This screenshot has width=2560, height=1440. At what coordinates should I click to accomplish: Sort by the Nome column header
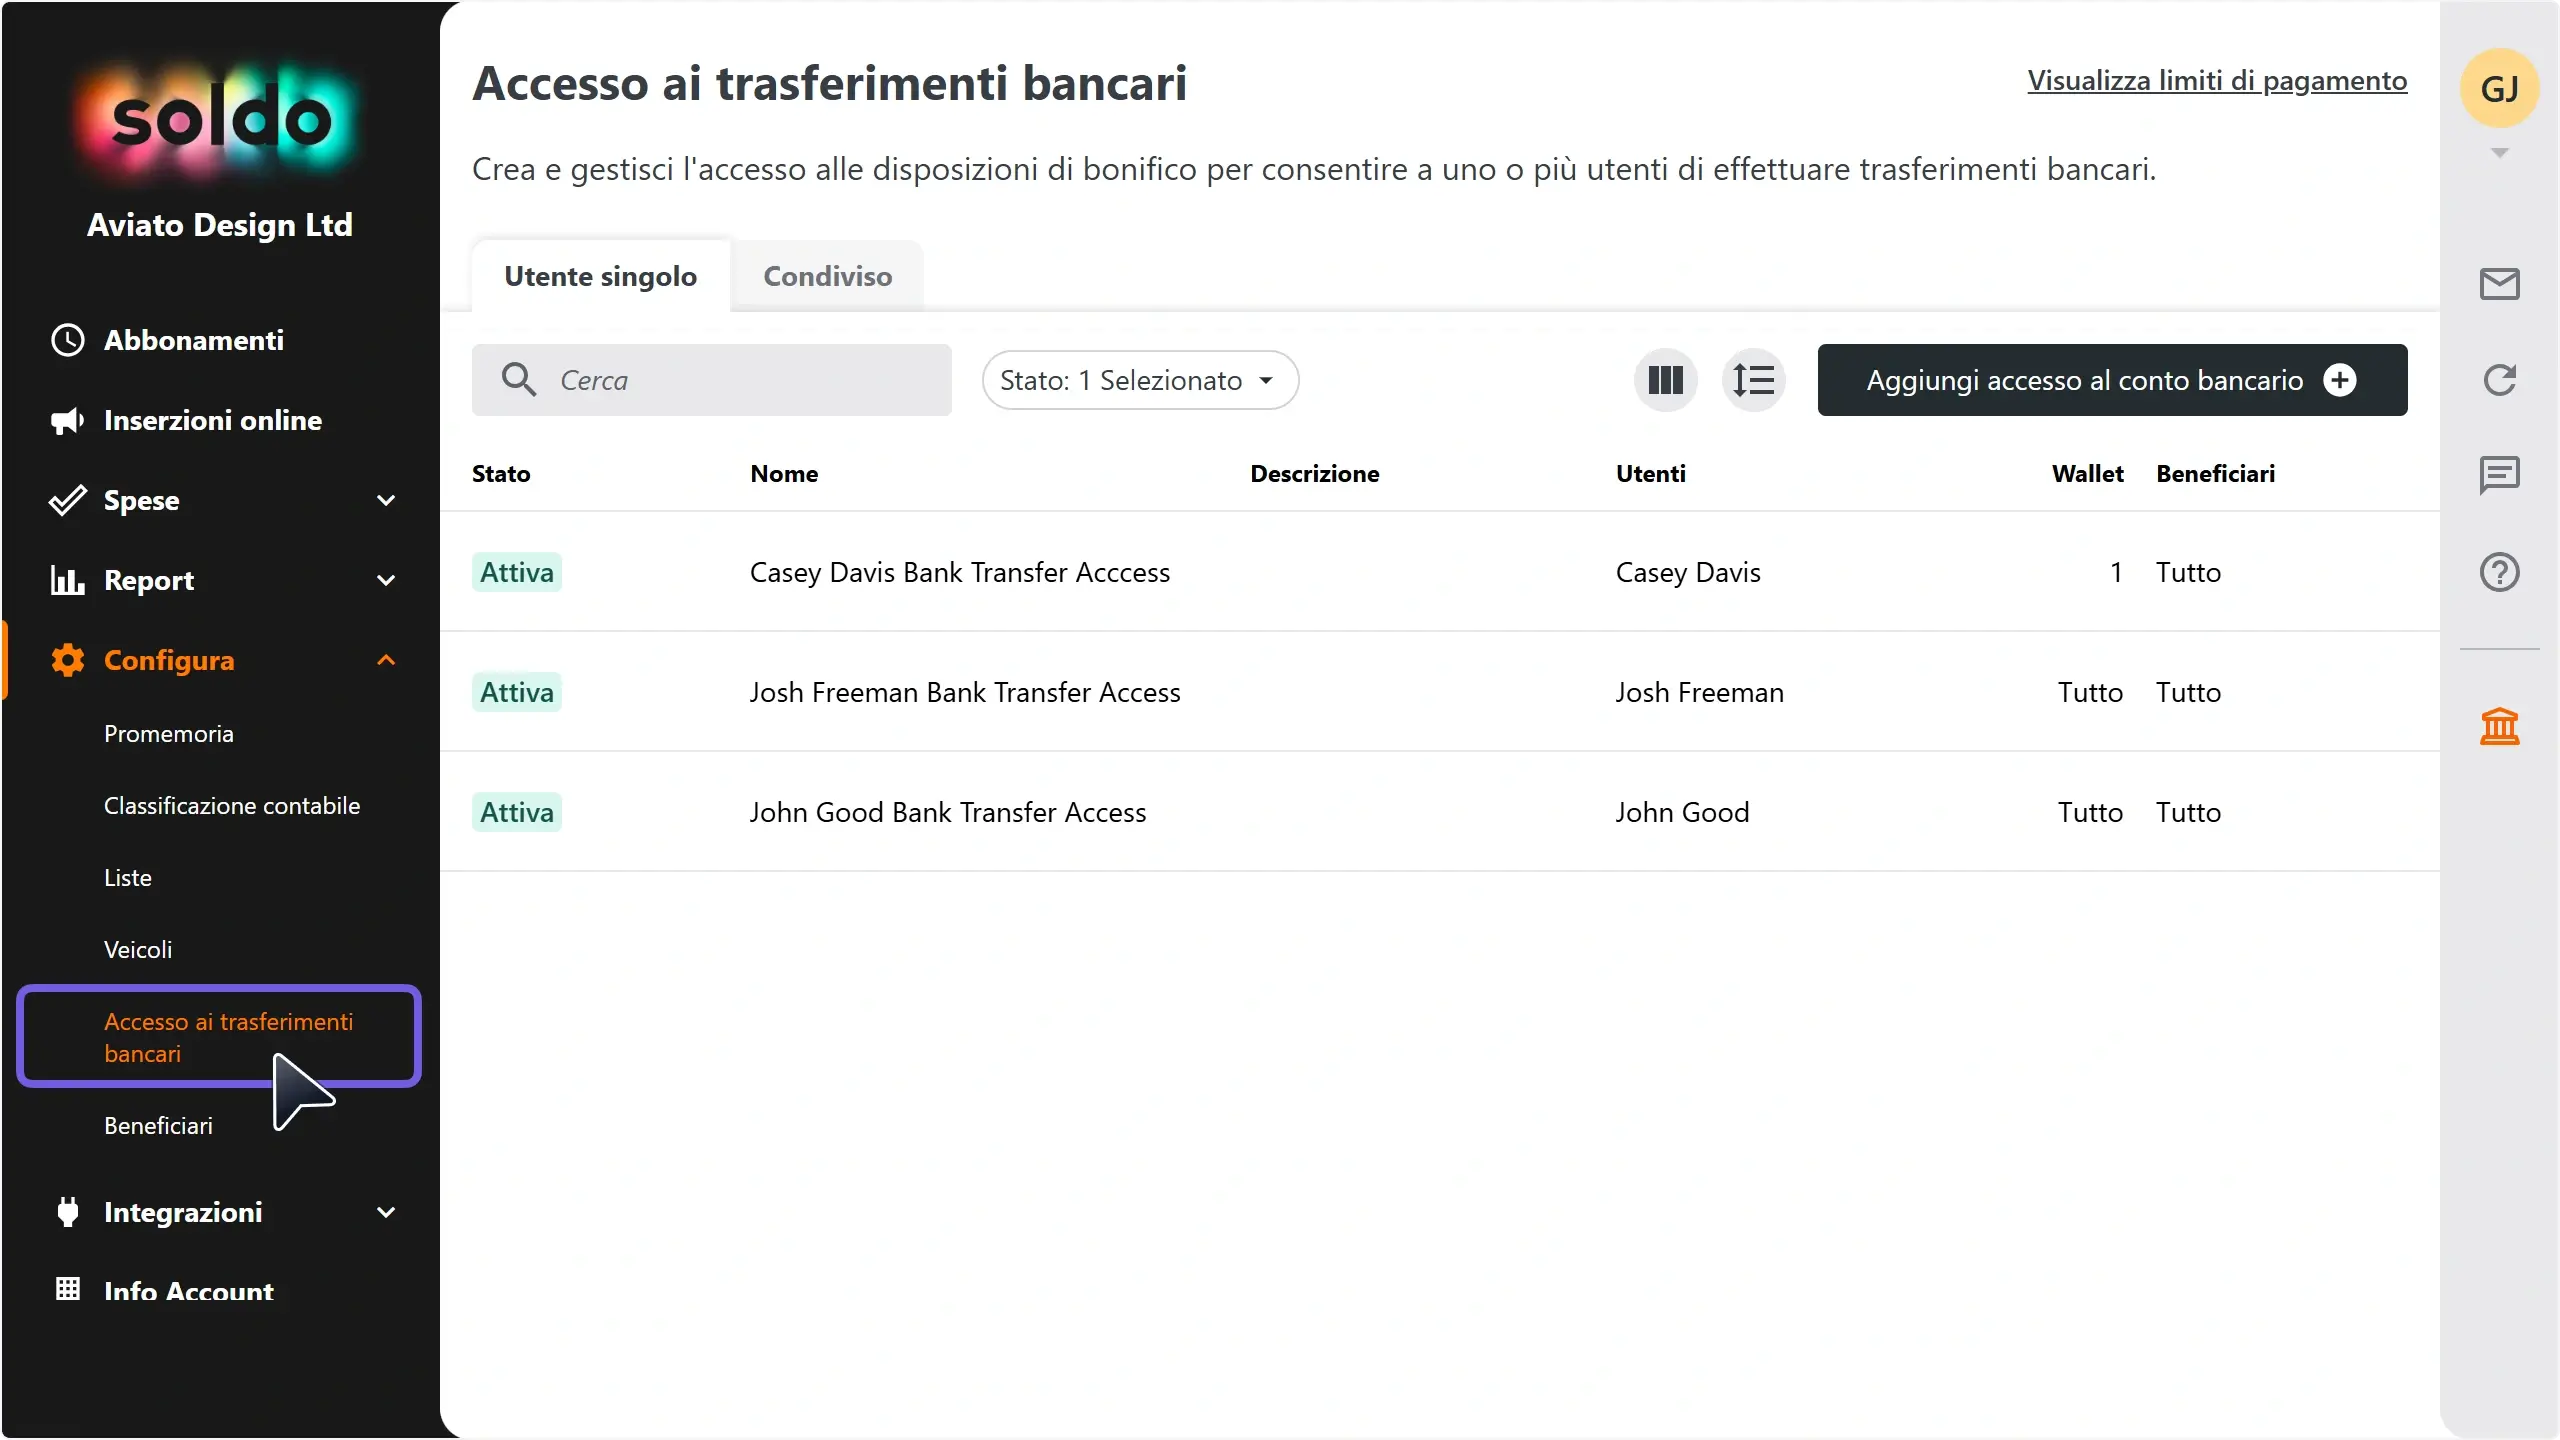tap(784, 474)
